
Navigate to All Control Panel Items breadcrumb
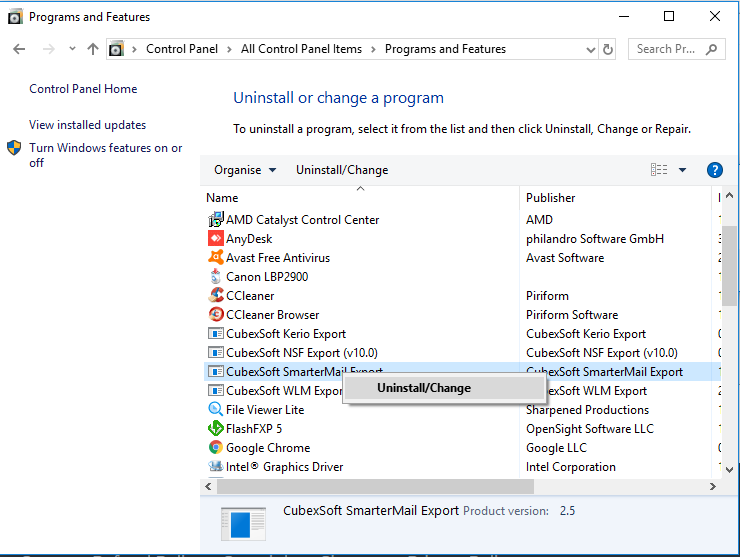(x=301, y=49)
